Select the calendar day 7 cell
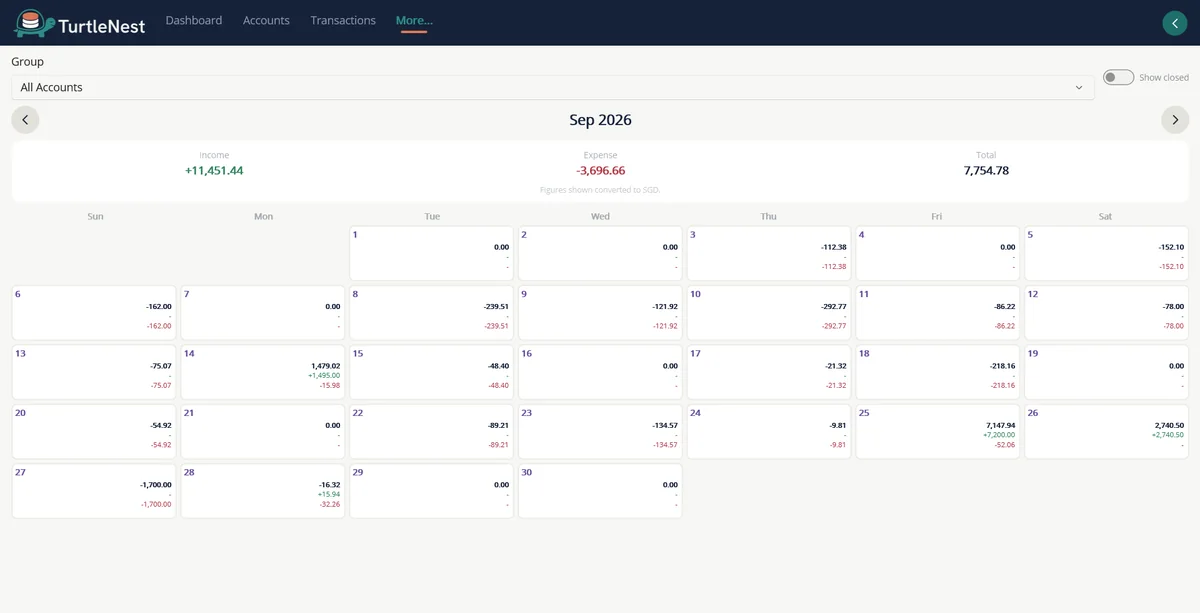This screenshot has height=613, width=1200. click(263, 313)
